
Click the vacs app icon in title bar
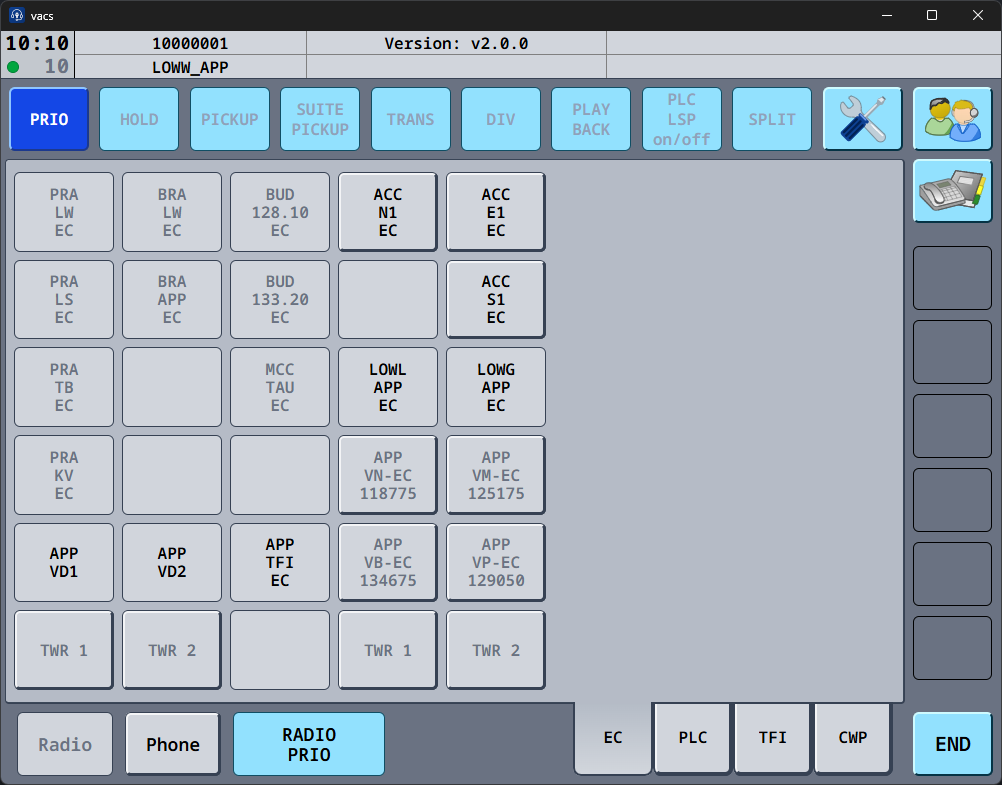point(17,15)
